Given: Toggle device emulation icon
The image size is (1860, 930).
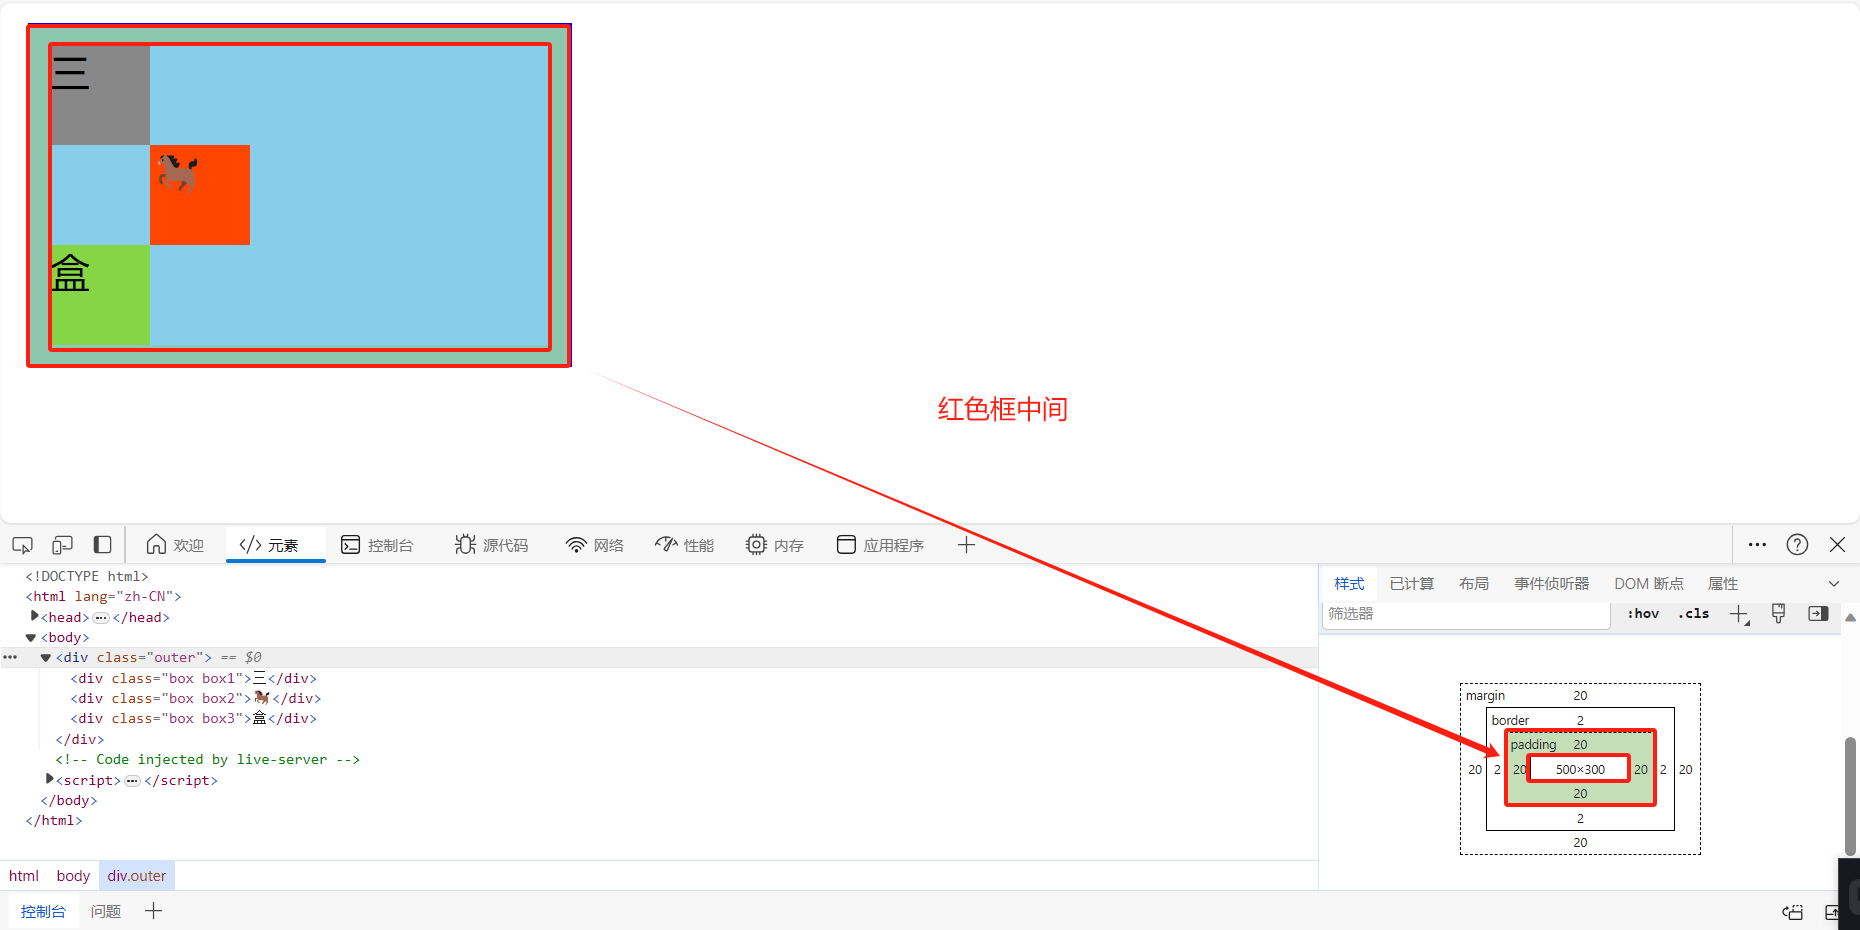Looking at the screenshot, I should click(62, 545).
